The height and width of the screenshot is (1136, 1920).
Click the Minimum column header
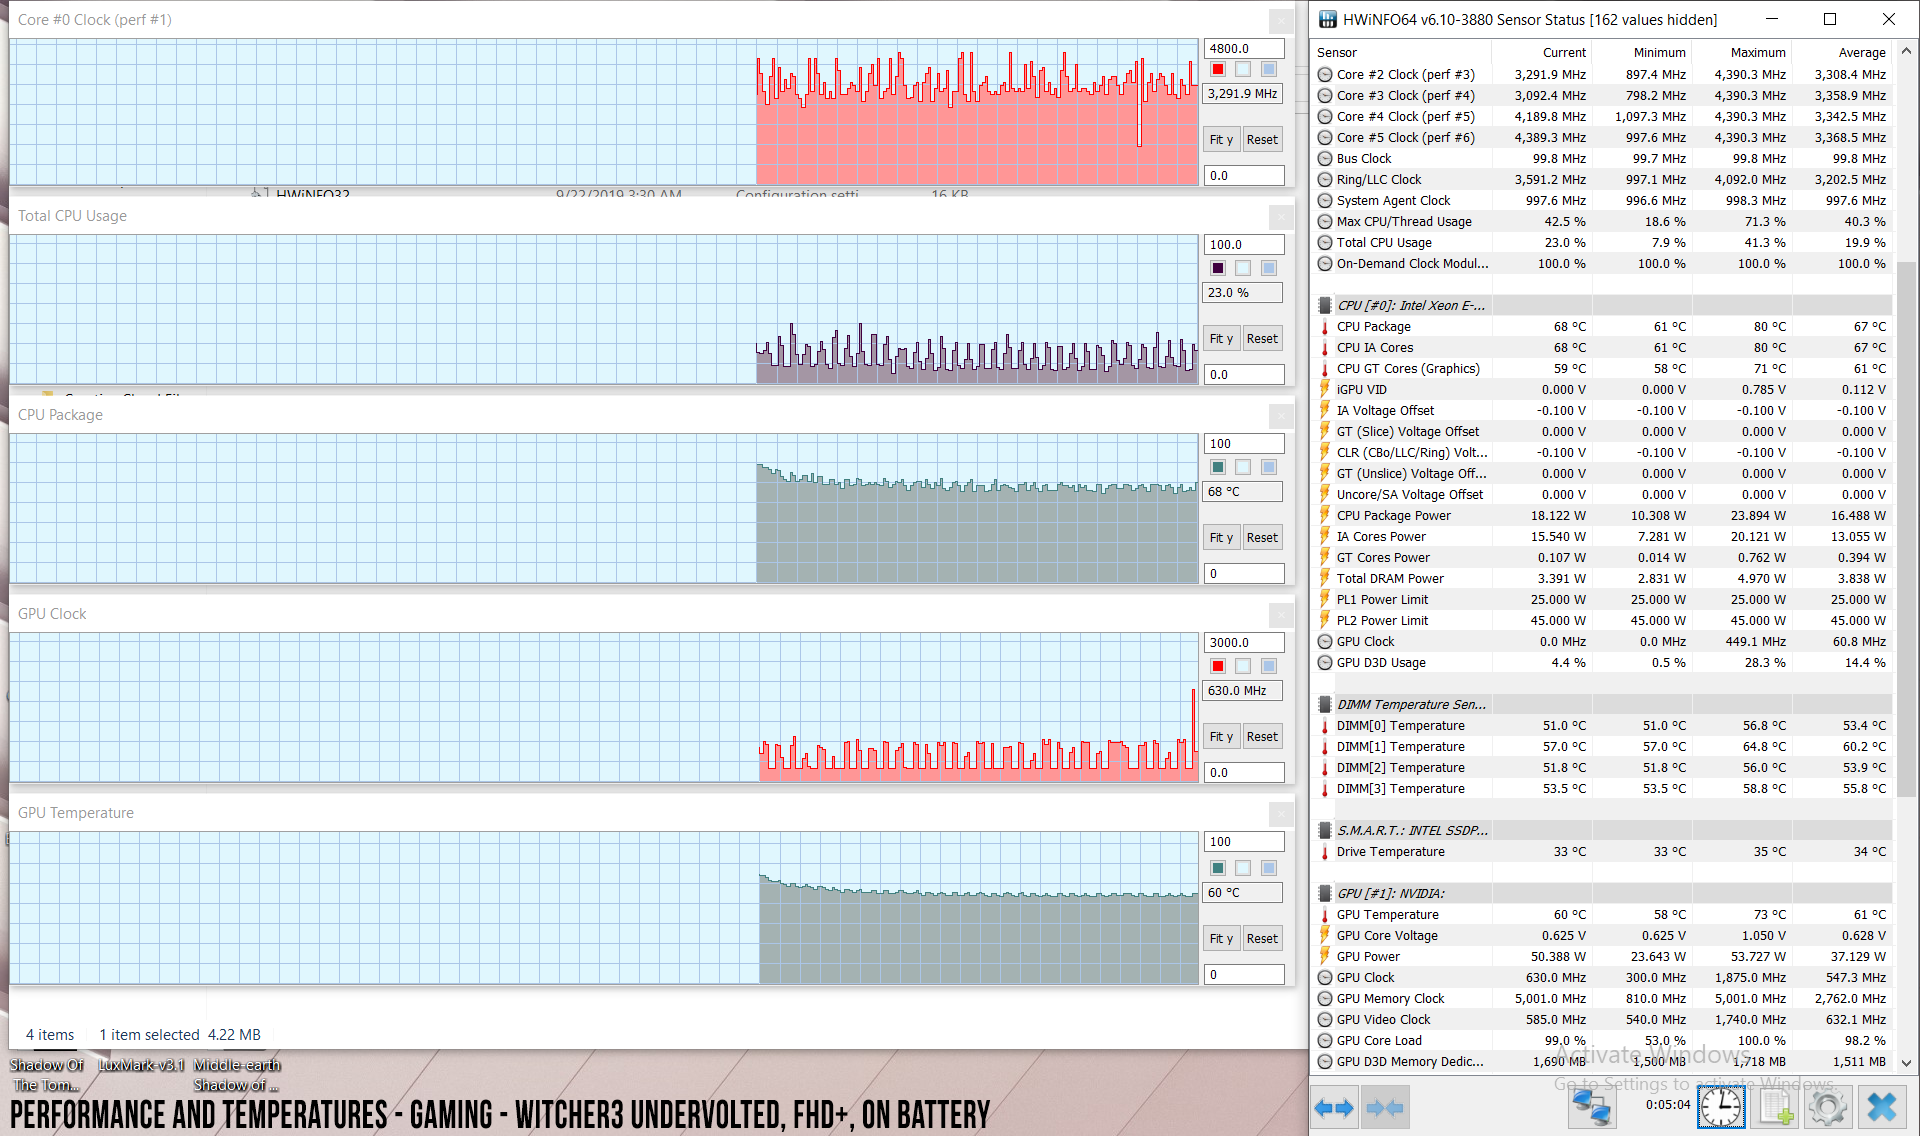click(1641, 52)
